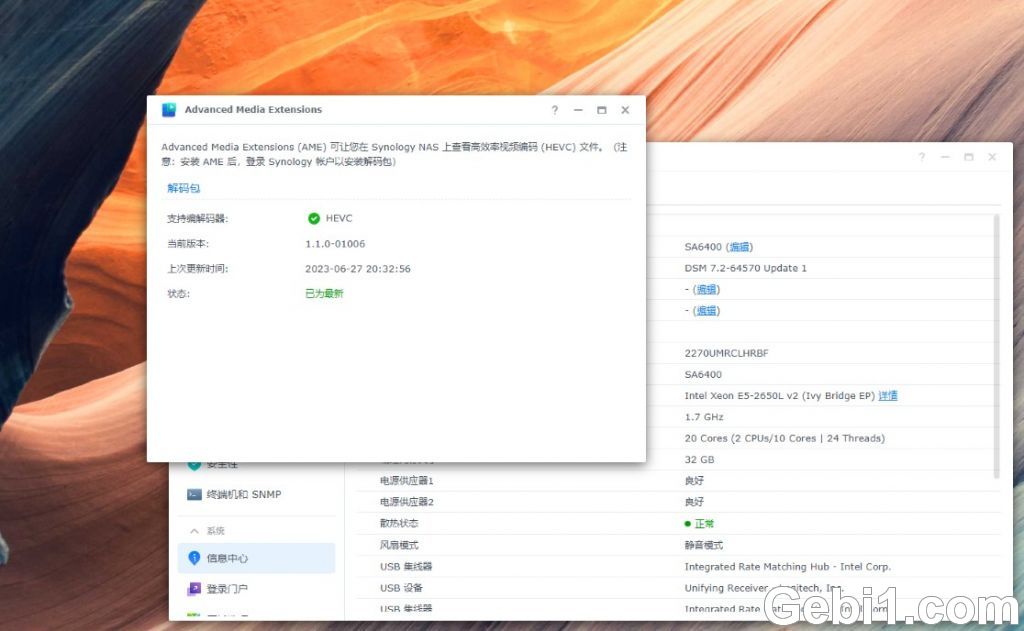Click 编辑 link next to SA6400
This screenshot has width=1024, height=631.
[739, 247]
